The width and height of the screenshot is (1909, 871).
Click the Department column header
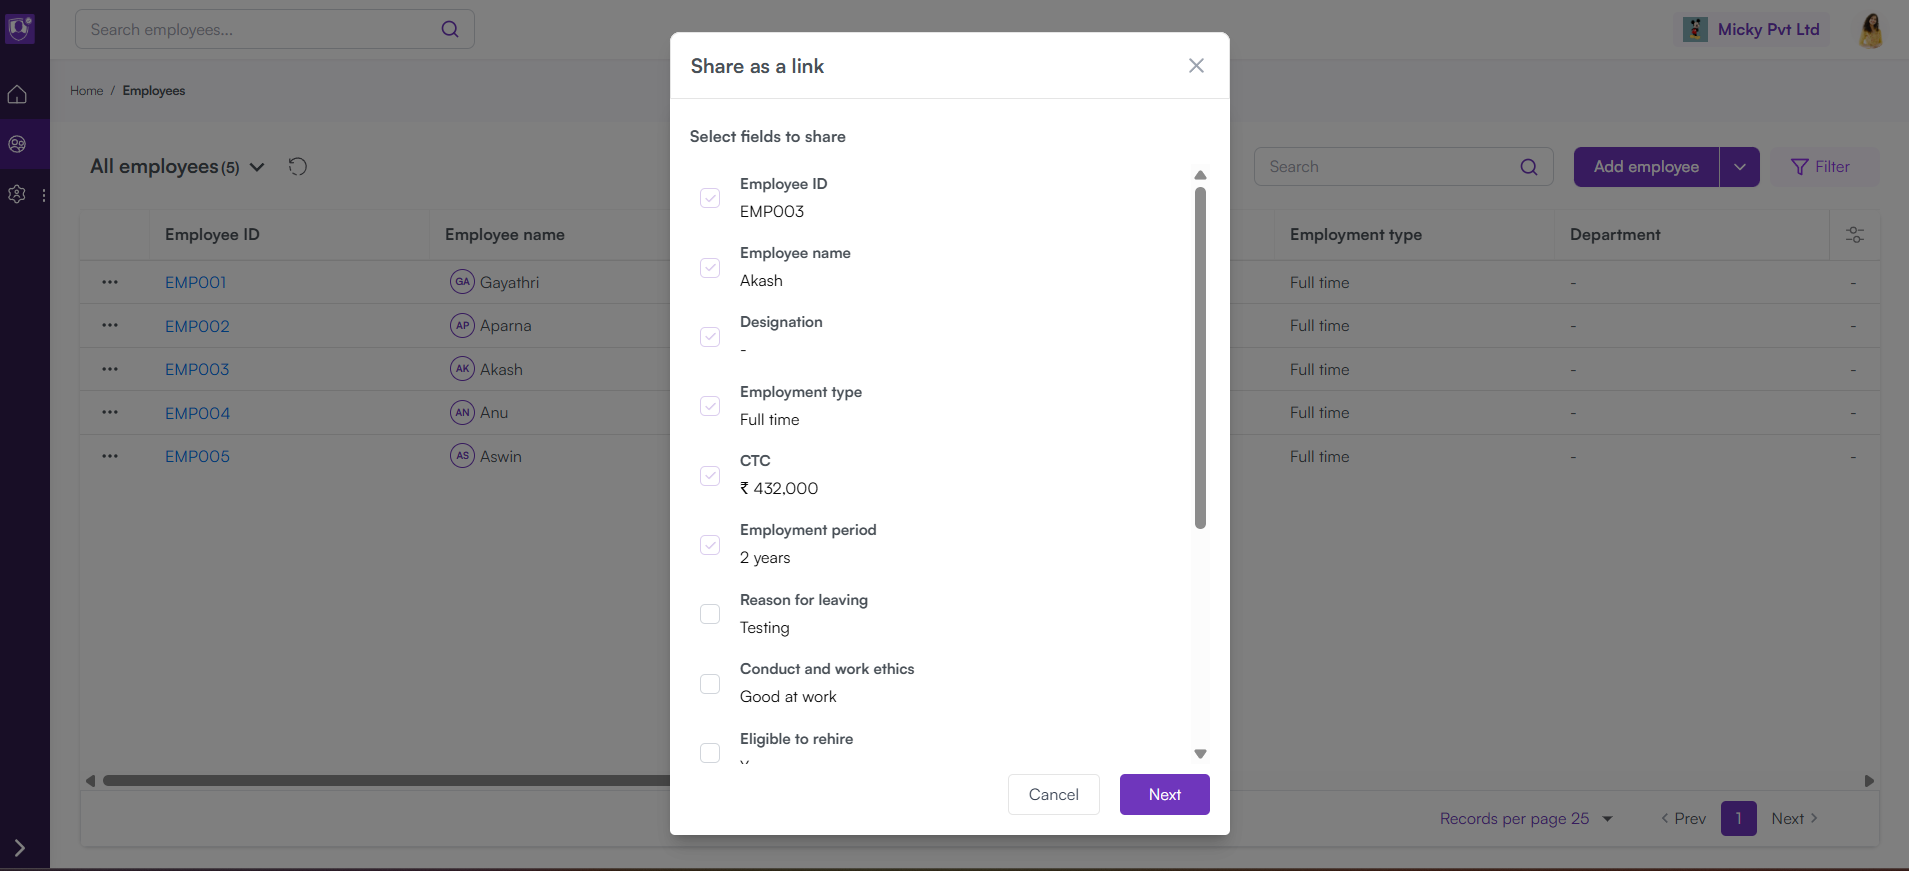click(1615, 235)
